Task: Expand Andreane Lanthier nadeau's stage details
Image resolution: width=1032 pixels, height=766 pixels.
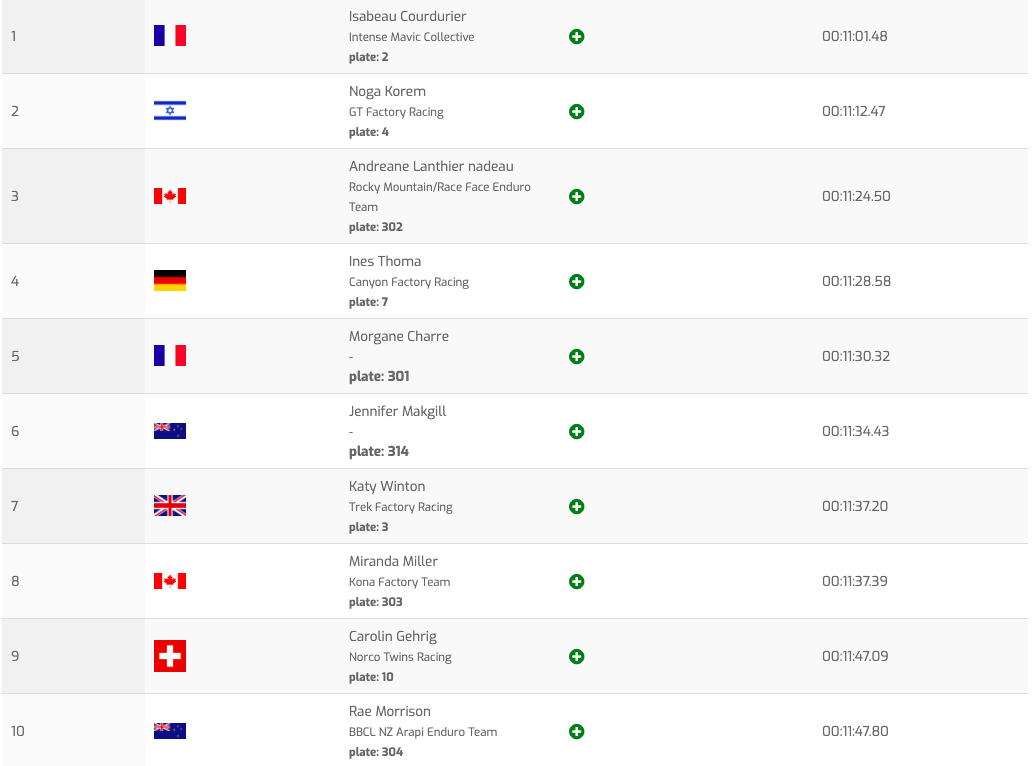Action: (576, 197)
